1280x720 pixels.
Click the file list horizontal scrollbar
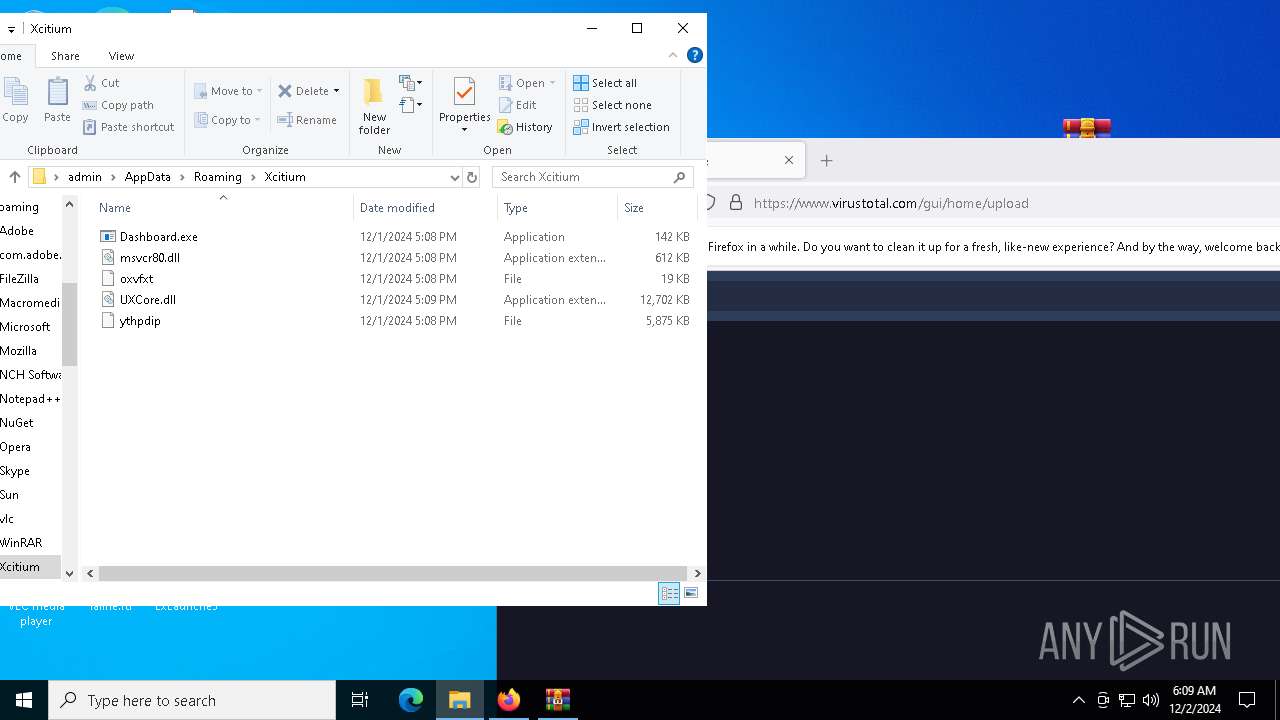pos(394,574)
